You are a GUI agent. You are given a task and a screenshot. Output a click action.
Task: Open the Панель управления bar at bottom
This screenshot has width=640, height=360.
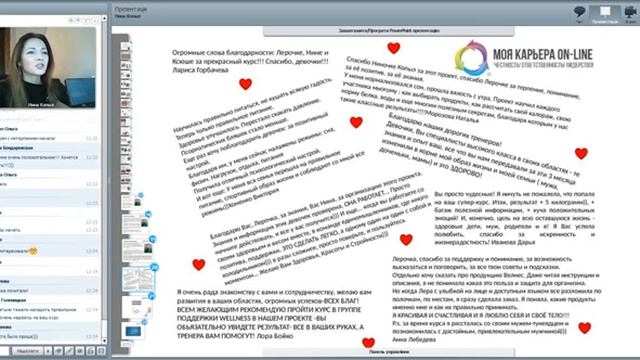[x=389, y=352]
